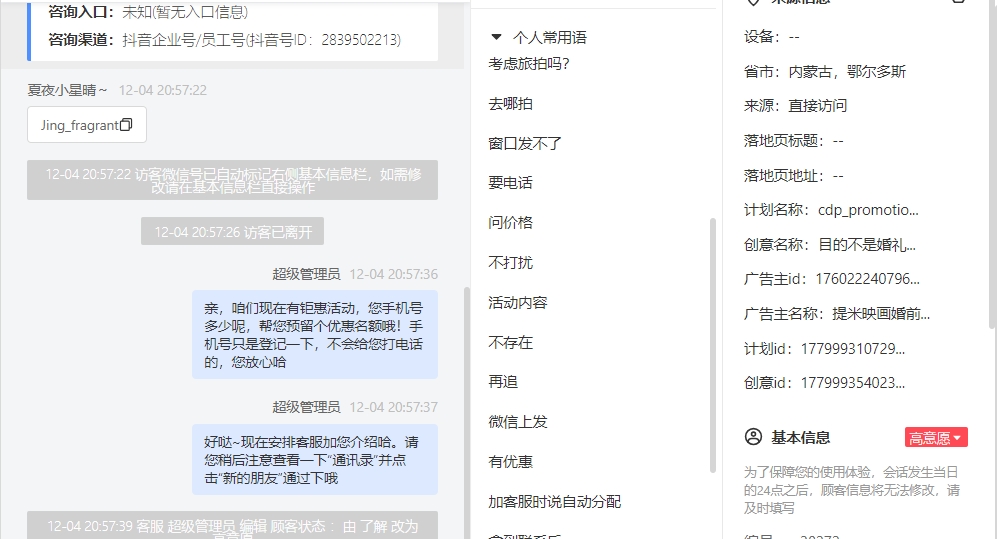This screenshot has height=539, width=997.
Task: Click the 钜惠活动 phone request message
Action: [315, 335]
